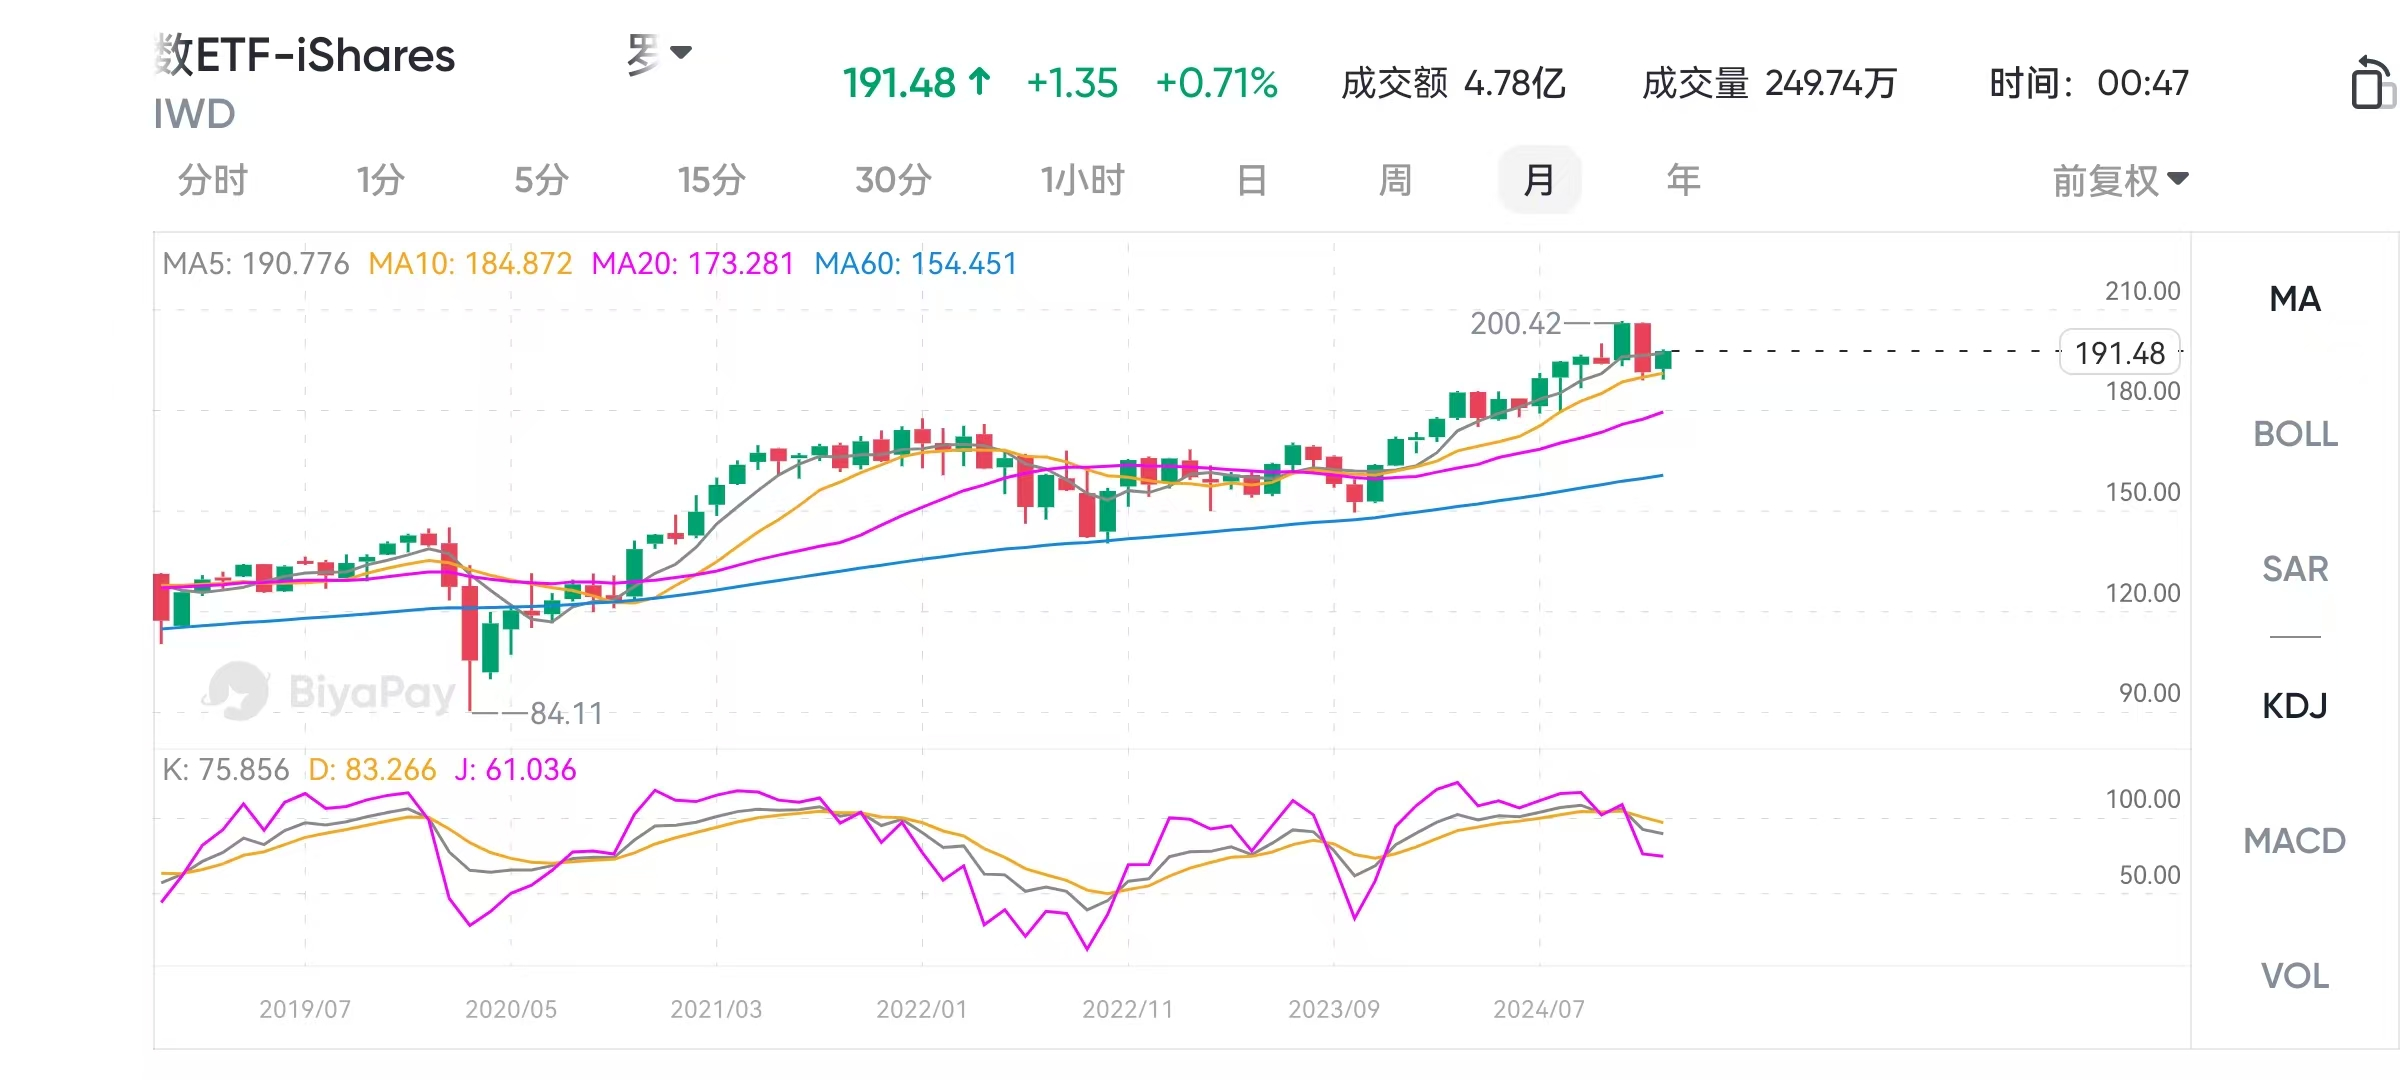Click the rotate screen icon at top right
This screenshot has width=2400, height=1080.
(x=2372, y=82)
